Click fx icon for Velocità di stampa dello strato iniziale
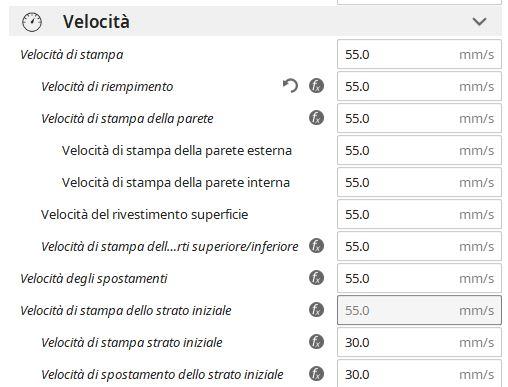Viewport: 508px width, 387px height. coord(316,310)
